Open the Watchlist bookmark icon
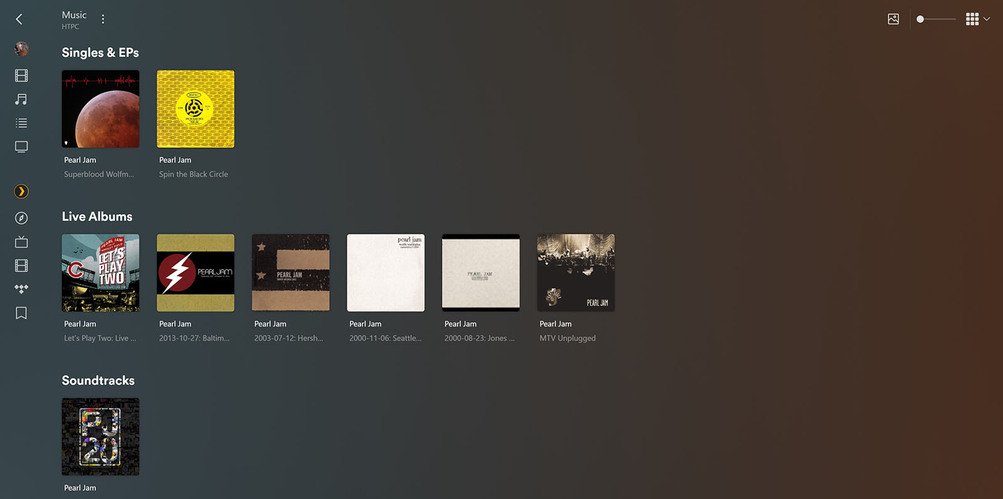The image size is (1003, 499). [21, 313]
